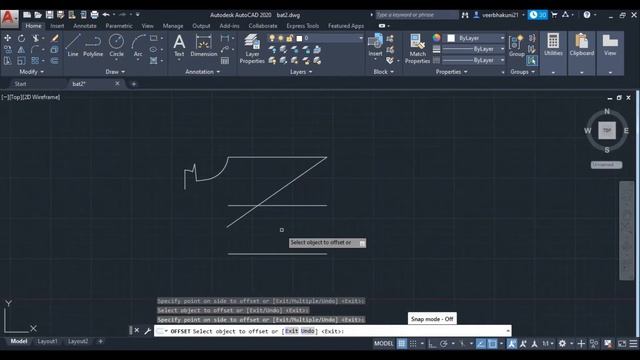Click the customize wrench icon on command line
The image size is (640, 360).
pos(147,331)
